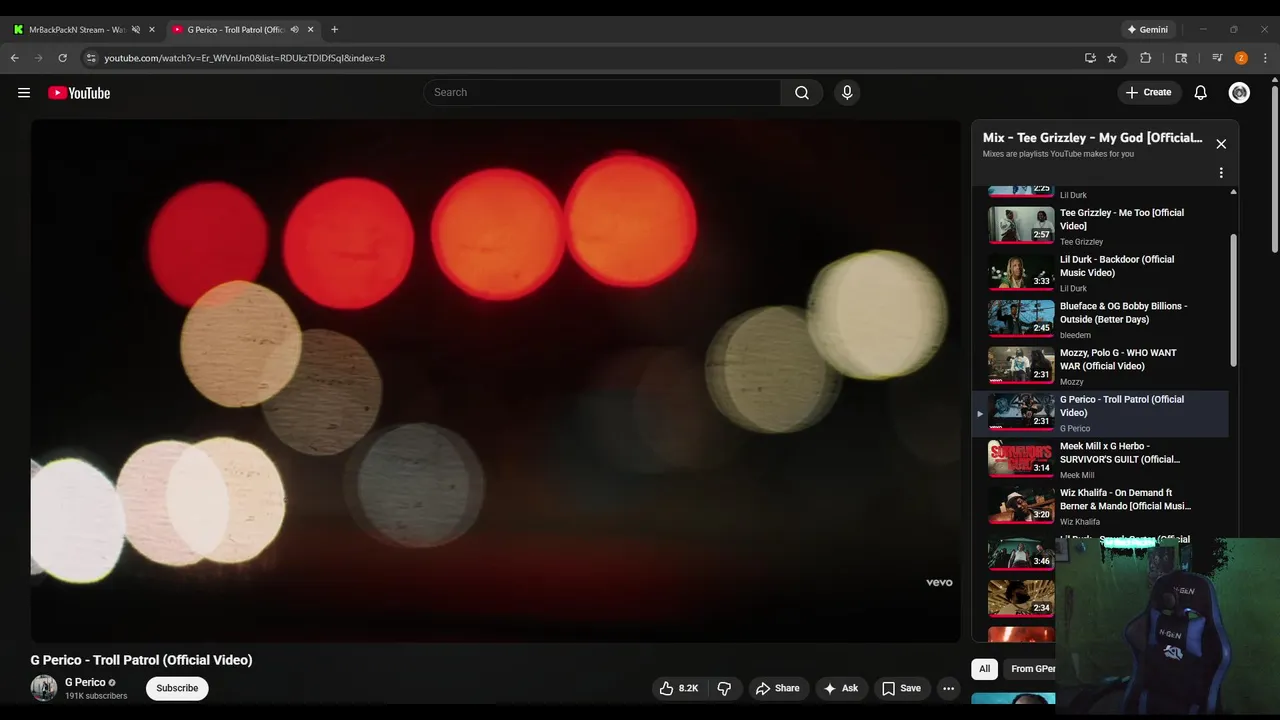Close the MrBackPackN Stream tab

click(x=152, y=30)
